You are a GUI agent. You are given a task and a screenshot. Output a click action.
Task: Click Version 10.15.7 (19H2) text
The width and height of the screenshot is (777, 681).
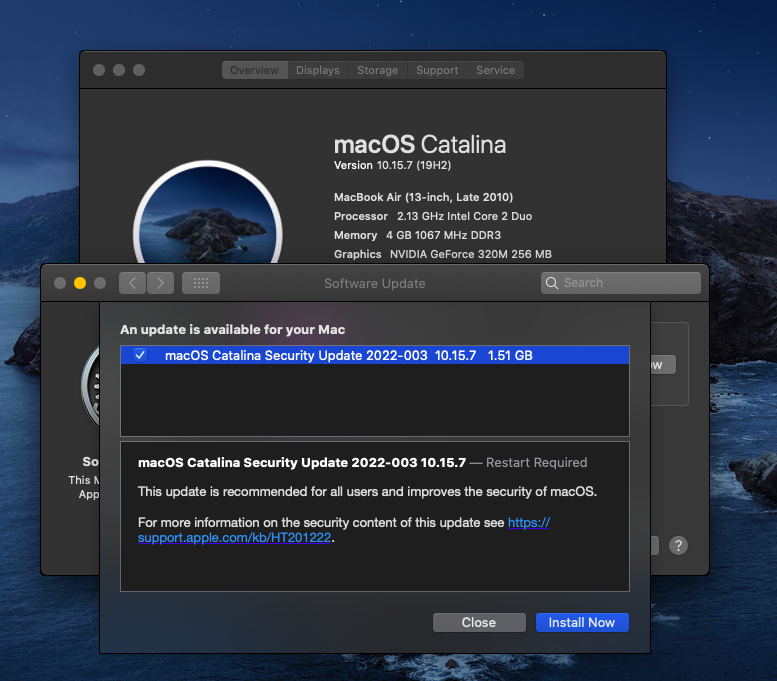point(392,165)
